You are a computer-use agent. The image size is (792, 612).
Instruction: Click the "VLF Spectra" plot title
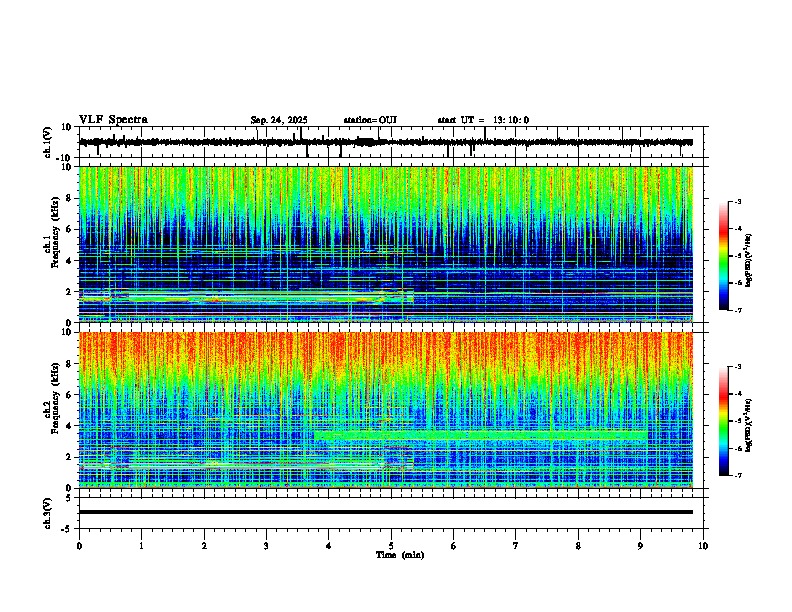tap(113, 119)
